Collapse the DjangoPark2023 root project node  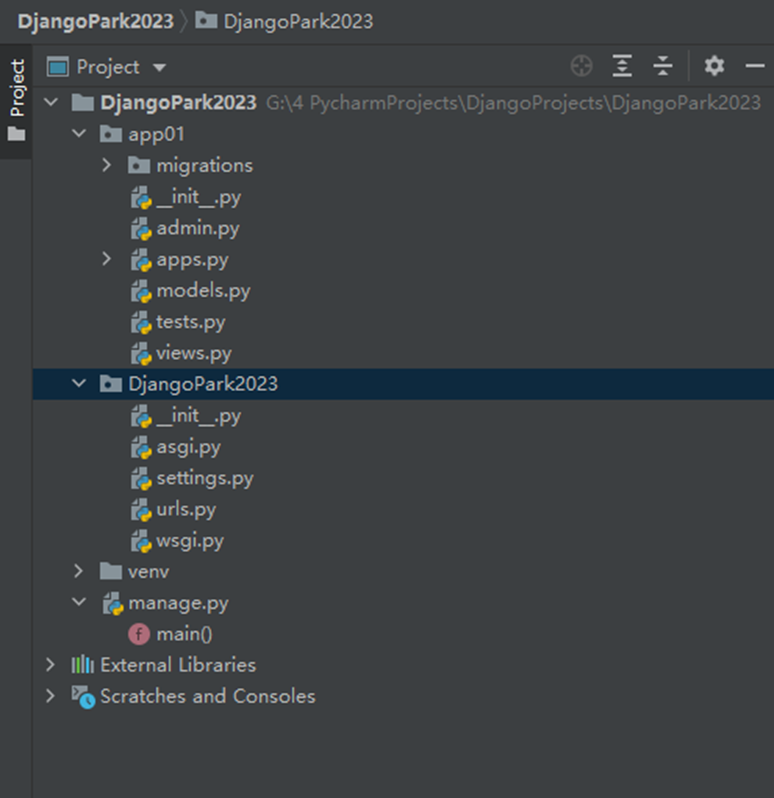[51, 102]
